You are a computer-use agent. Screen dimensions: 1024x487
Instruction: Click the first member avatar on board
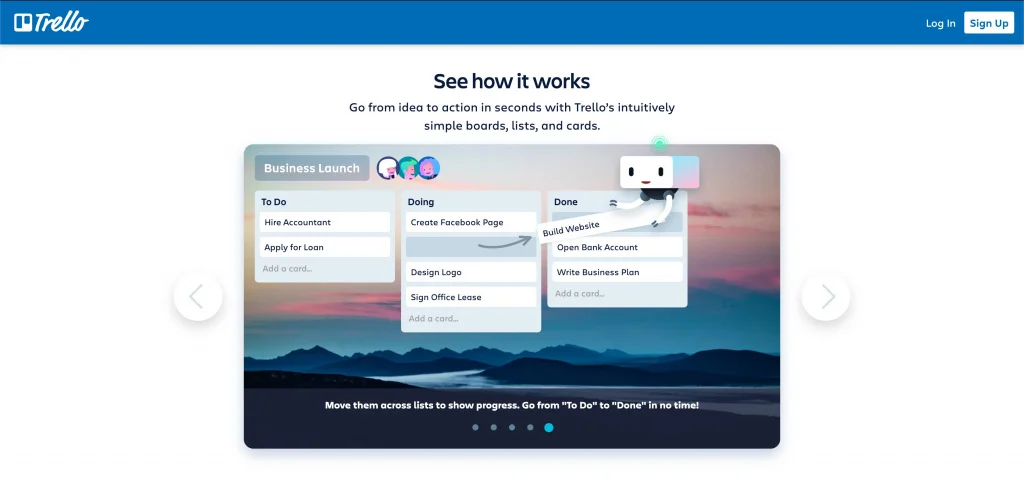tap(388, 168)
